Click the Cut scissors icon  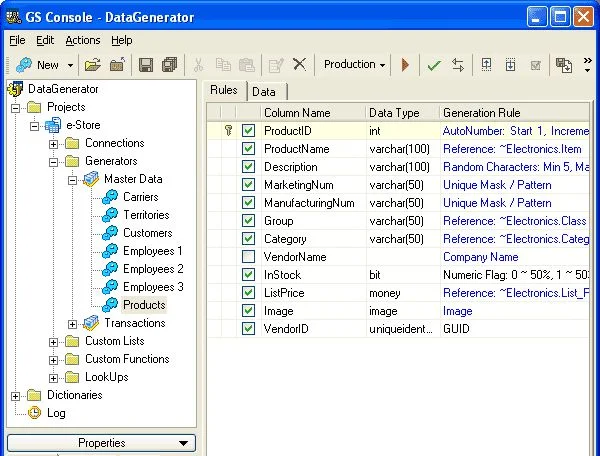click(198, 65)
